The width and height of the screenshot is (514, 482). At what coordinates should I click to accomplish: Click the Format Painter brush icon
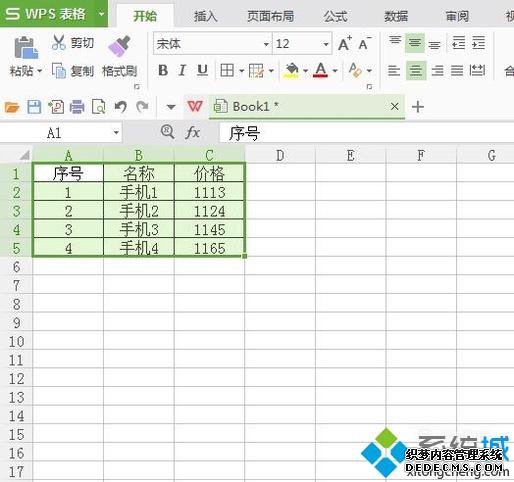(119, 46)
